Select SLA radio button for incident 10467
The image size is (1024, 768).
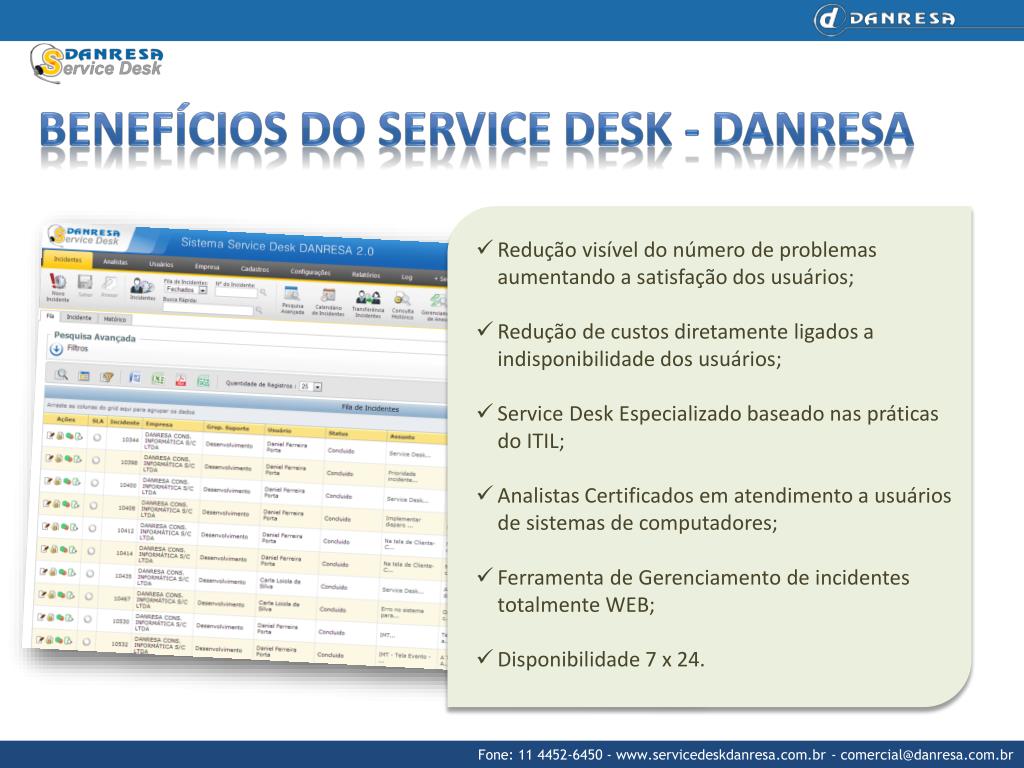(x=89, y=596)
